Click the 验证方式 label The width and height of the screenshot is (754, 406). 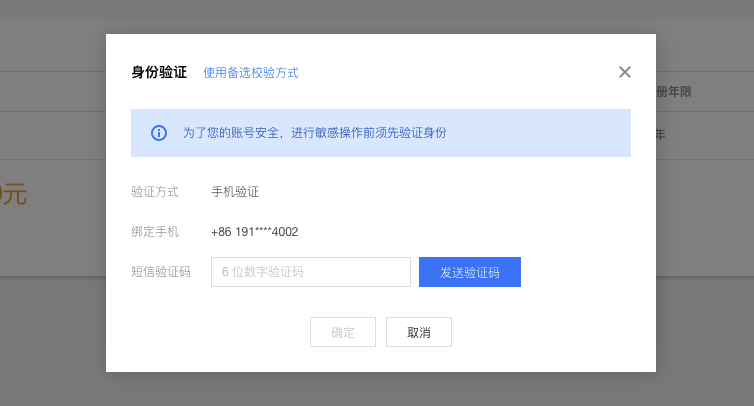155,192
